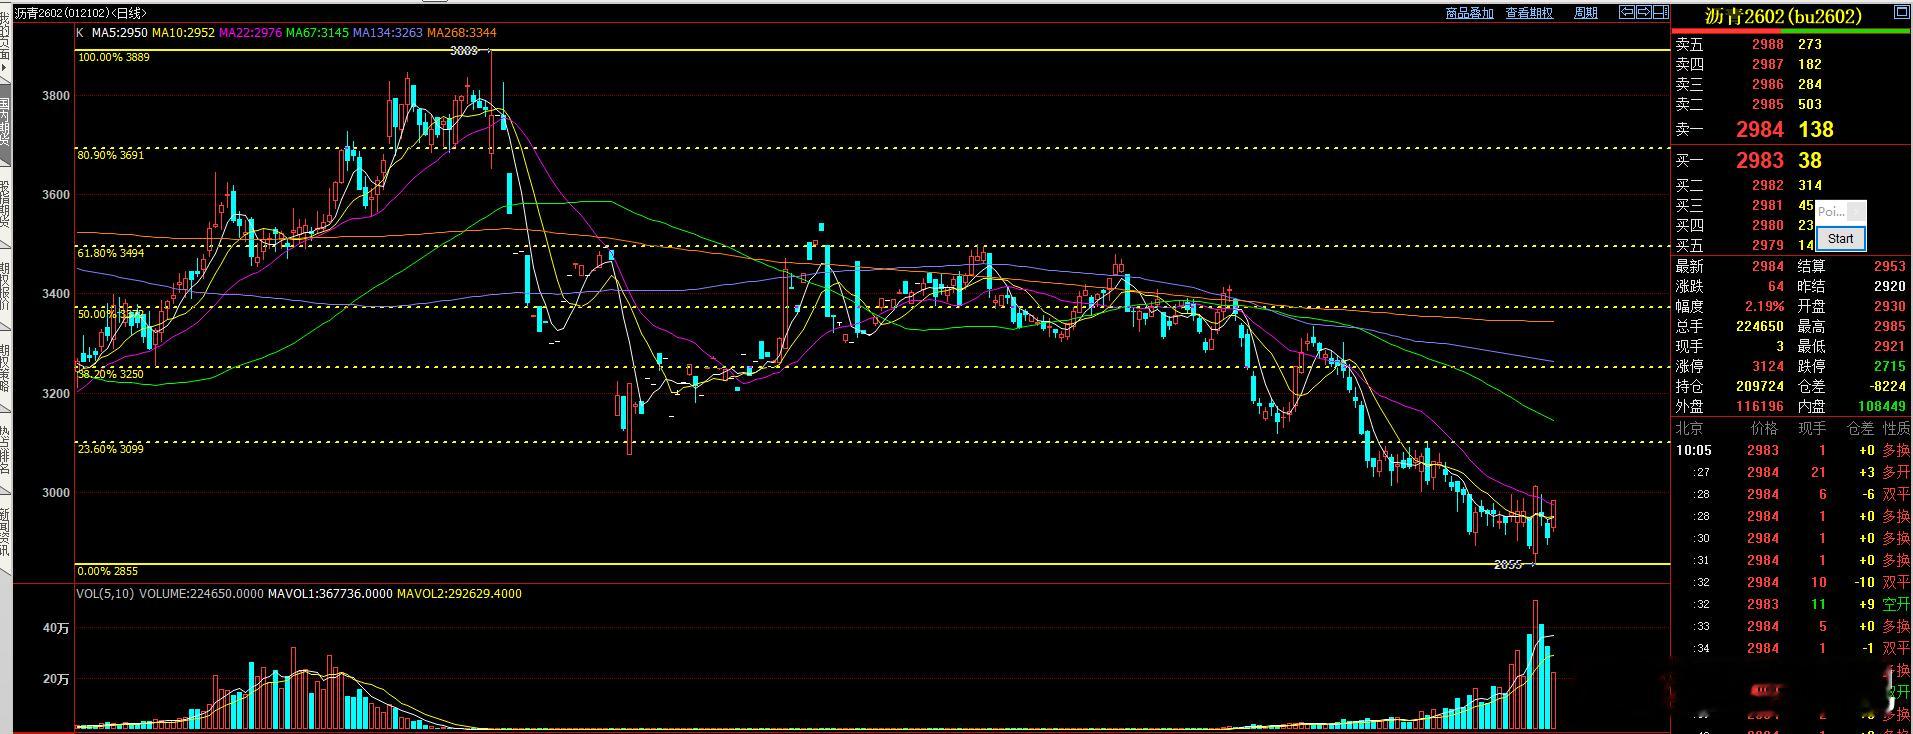The height and width of the screenshot is (734, 1913).
Task: Click the 外盘 value 116196
Action: coord(1759,406)
